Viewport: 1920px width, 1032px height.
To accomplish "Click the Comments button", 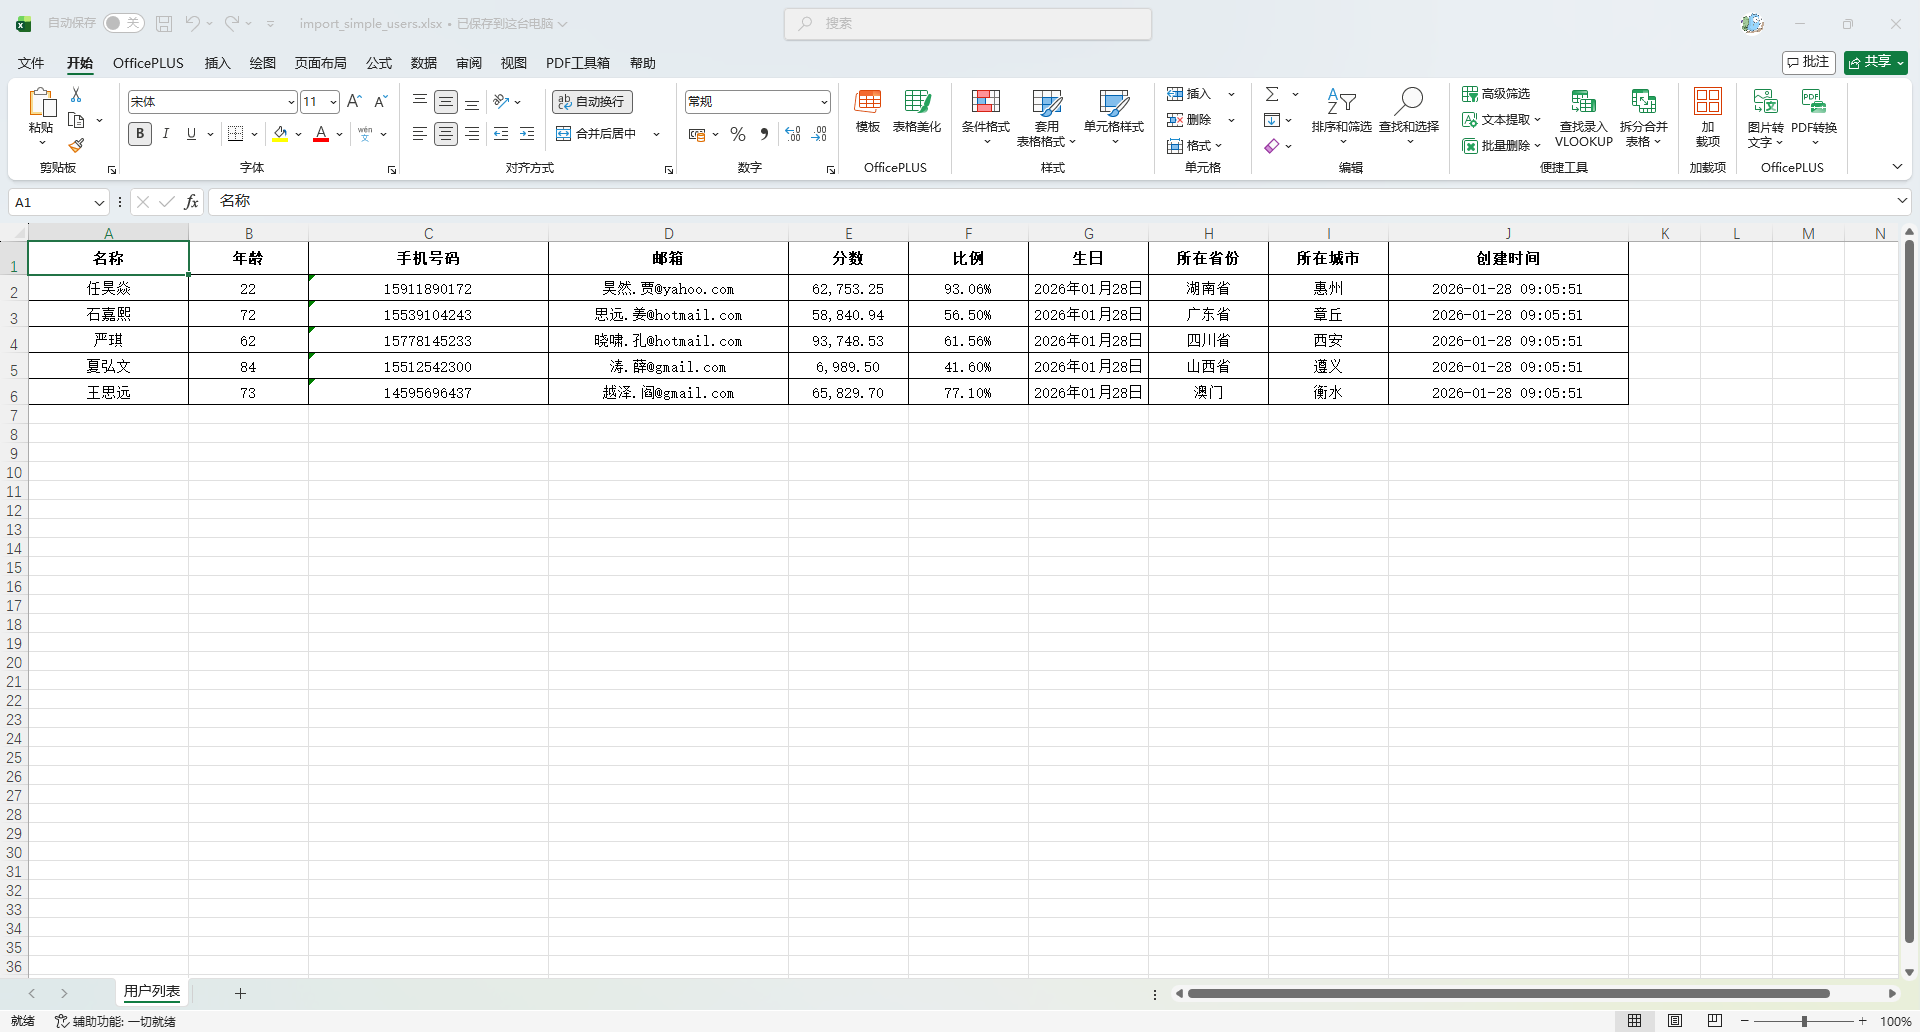I will [1808, 62].
